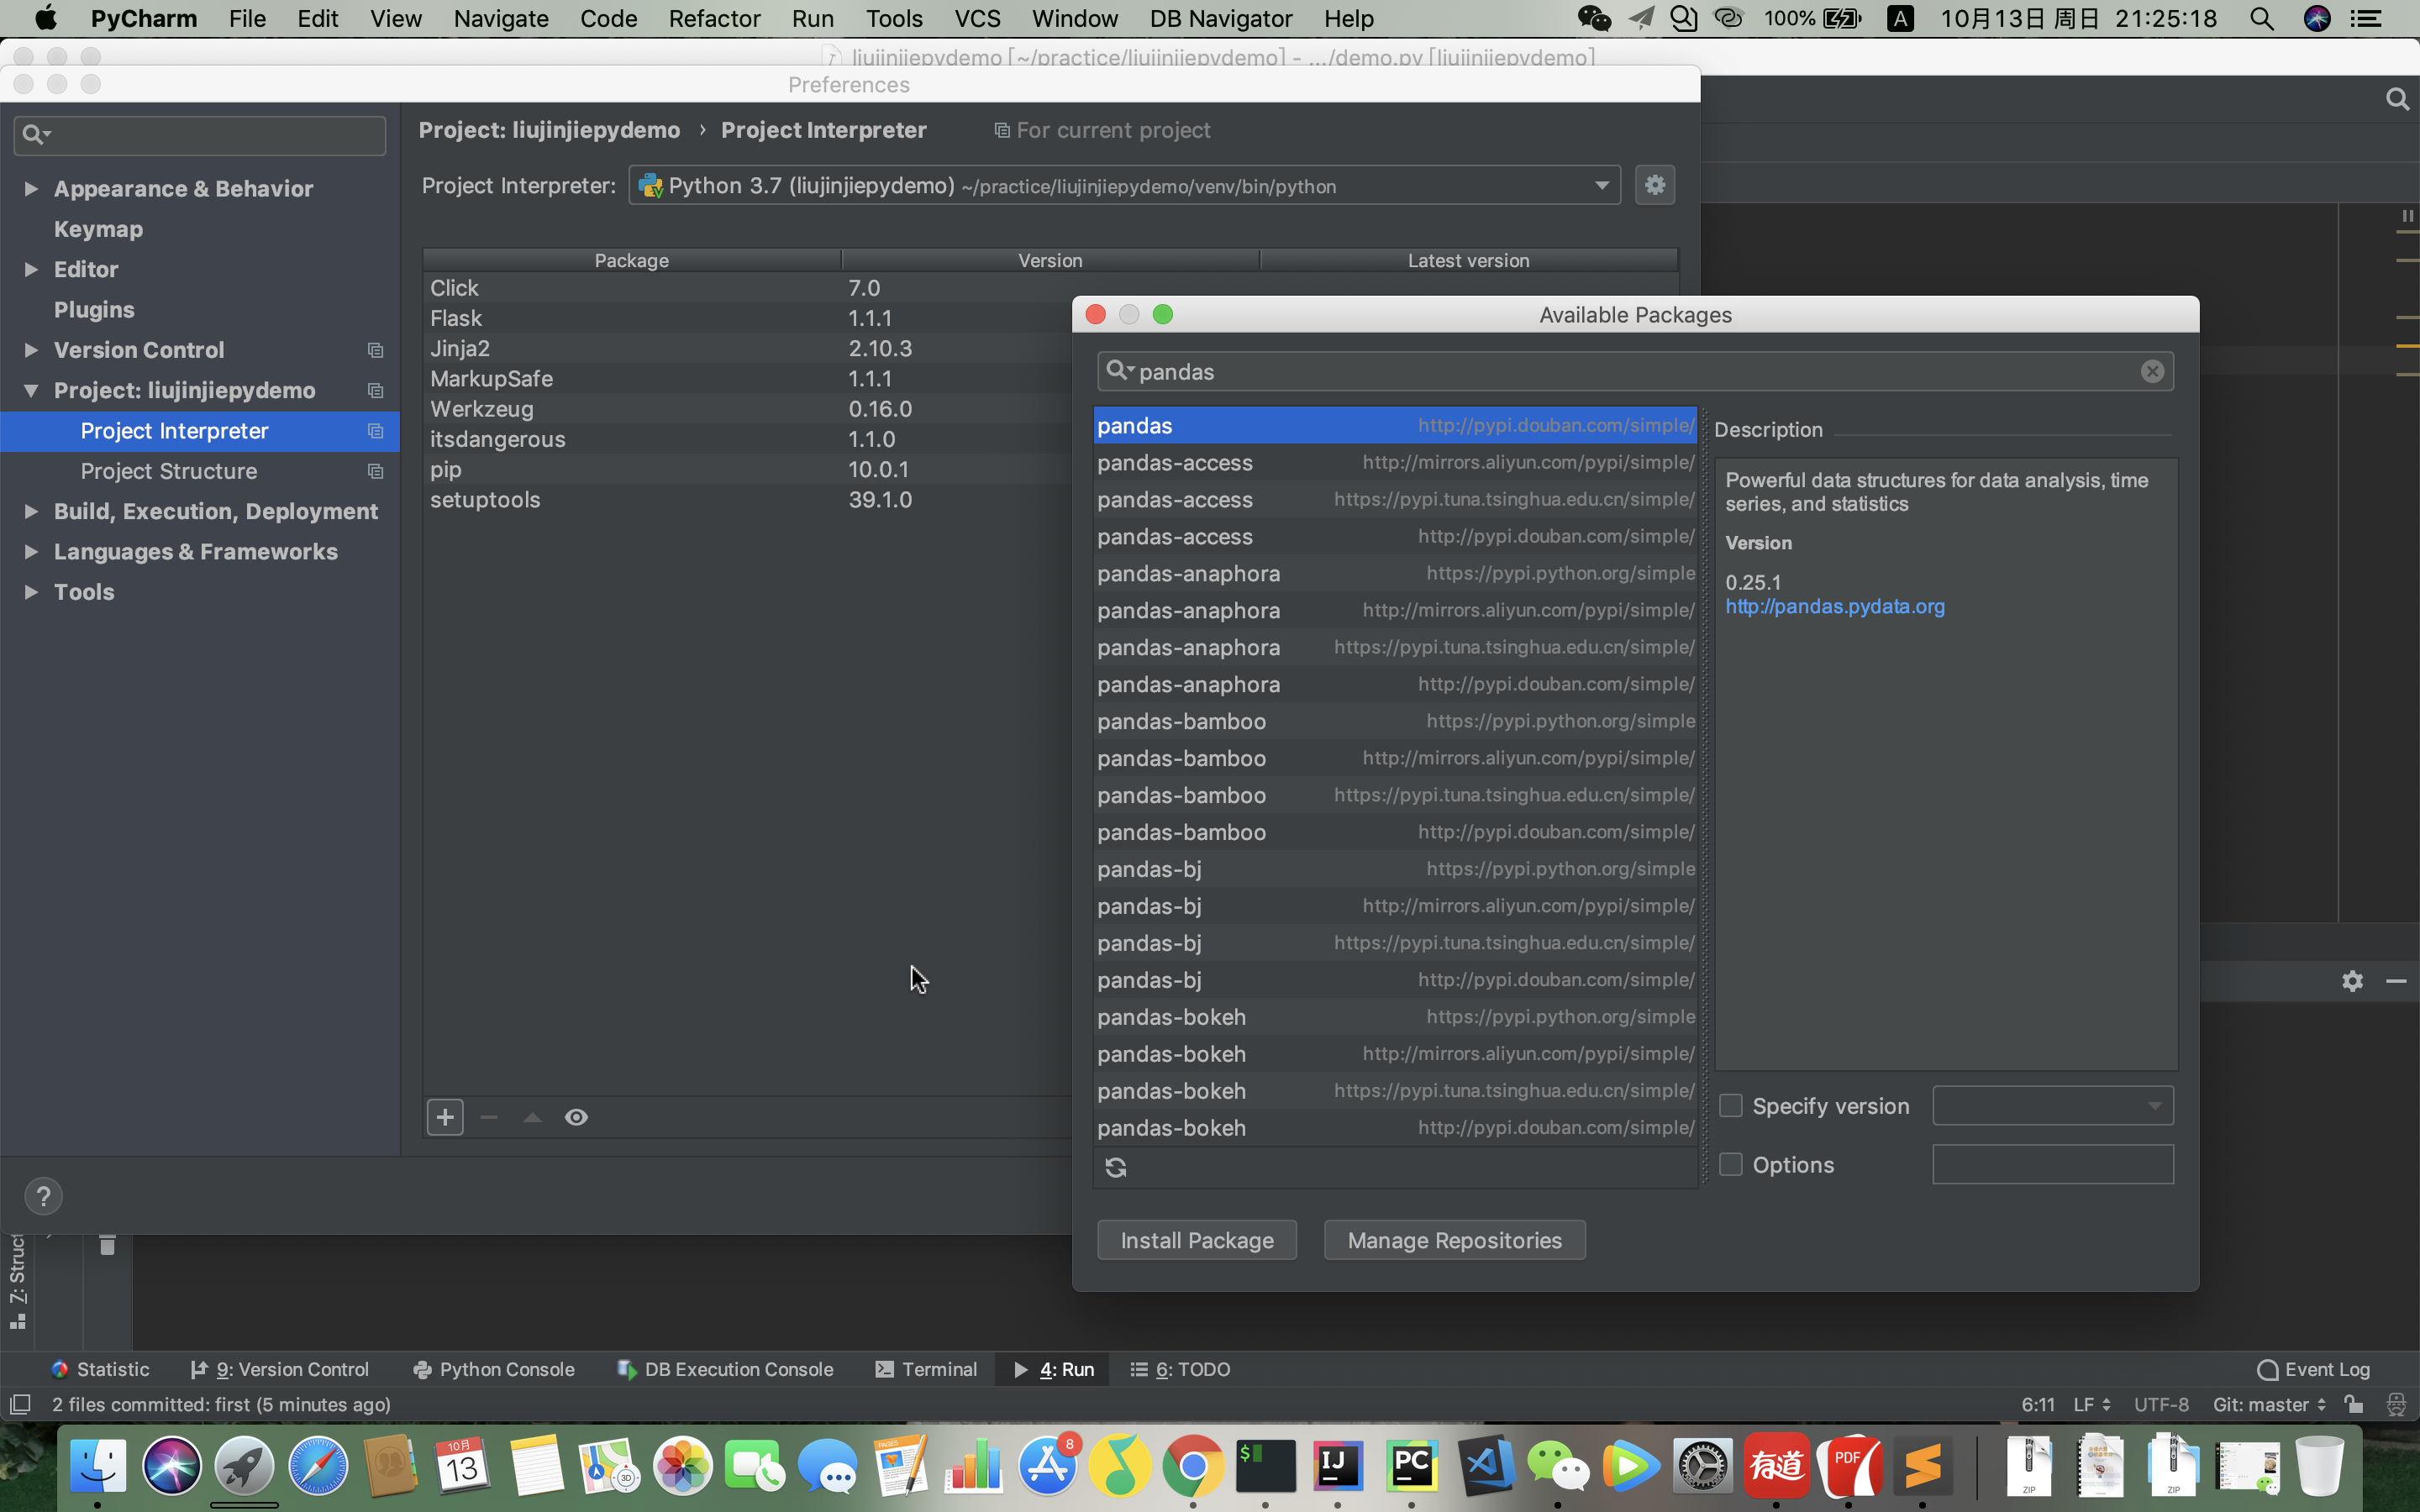Click the lock icon in status bar
Image resolution: width=2420 pixels, height=1512 pixels.
click(2353, 1404)
